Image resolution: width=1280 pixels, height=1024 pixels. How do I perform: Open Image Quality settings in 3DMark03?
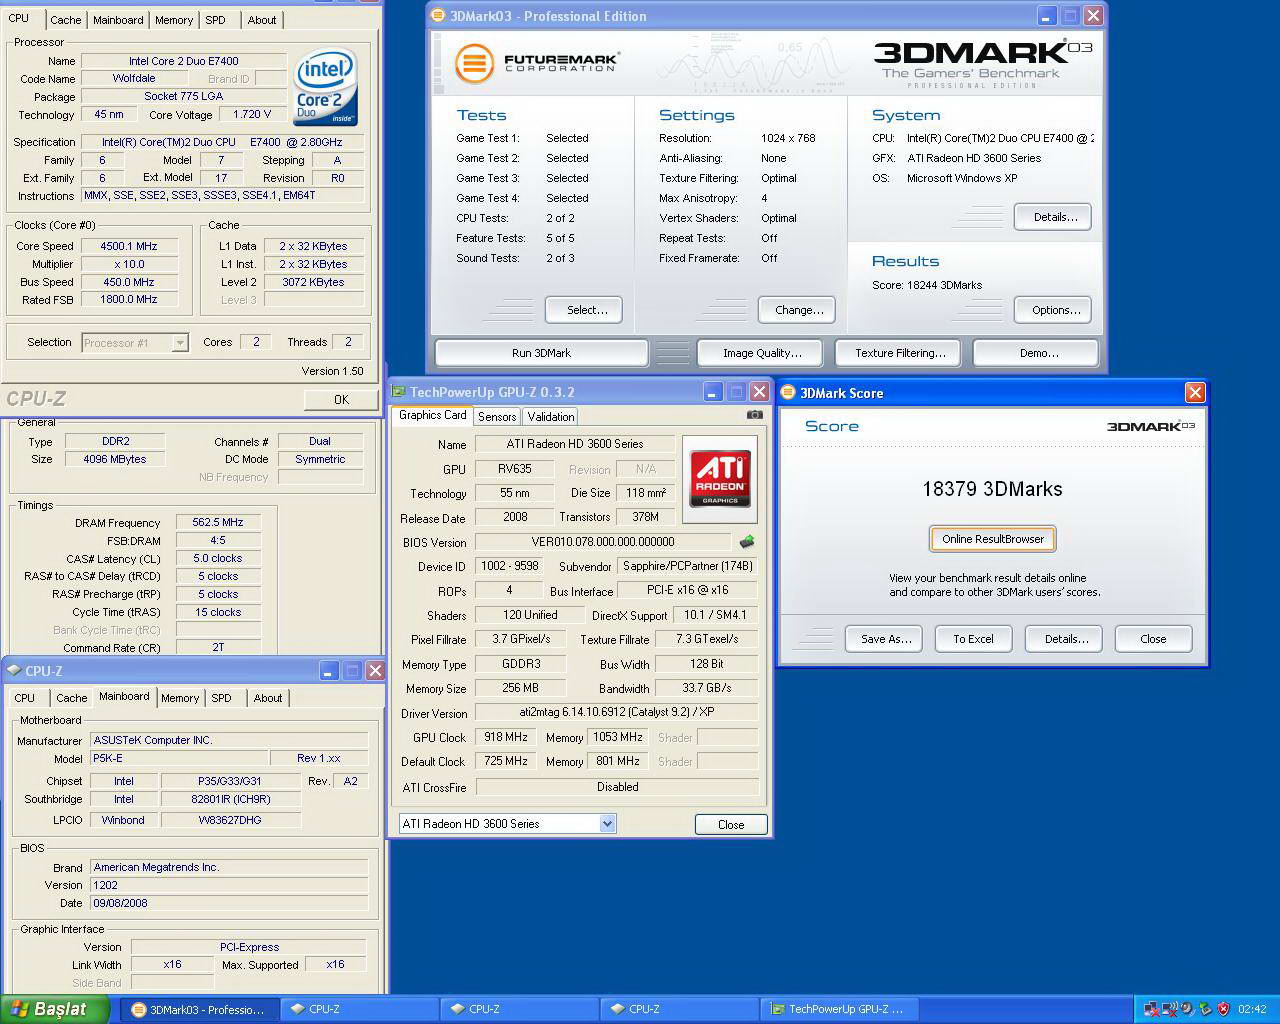[x=762, y=353]
